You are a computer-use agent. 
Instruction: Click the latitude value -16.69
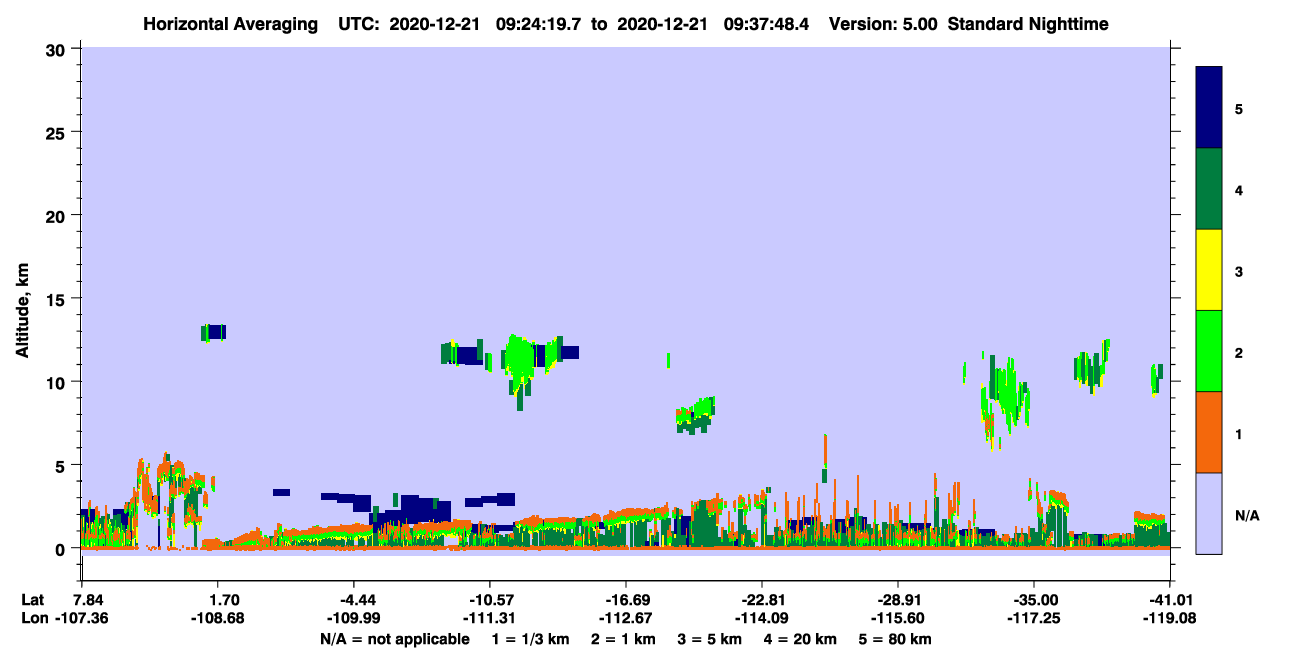click(625, 600)
